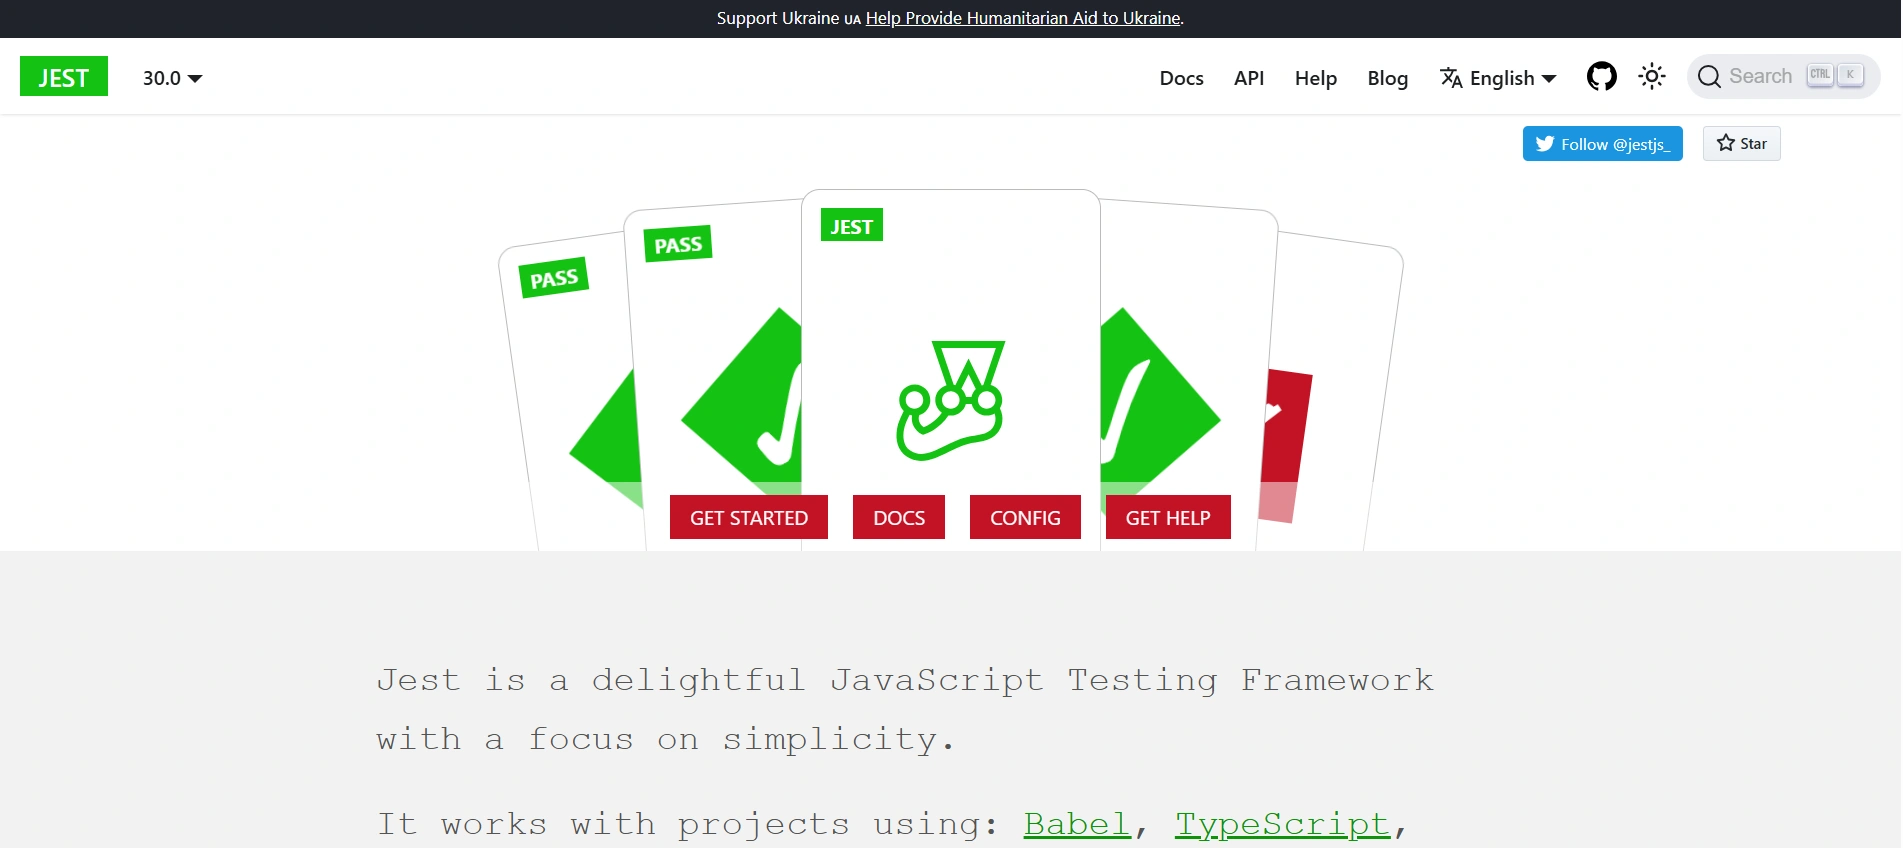
Task: Follow the Humanitarian Aid to Ukraine link
Action: click(x=1023, y=18)
